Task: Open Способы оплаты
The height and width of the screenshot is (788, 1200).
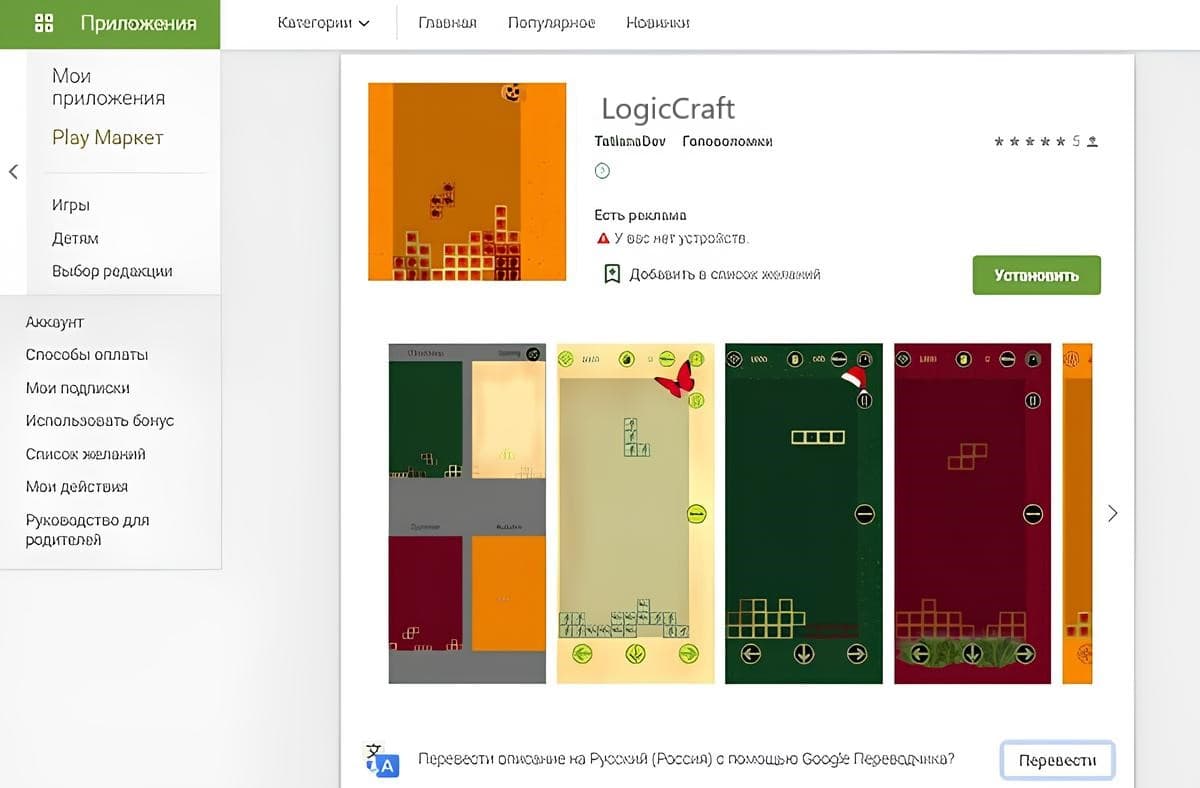Action: (x=87, y=355)
